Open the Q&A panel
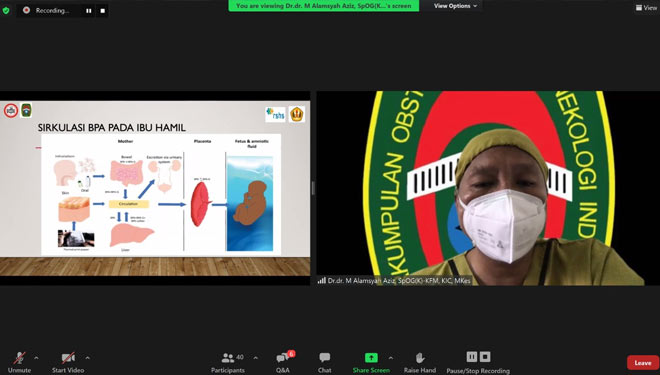Screen dimensions: 660x375 pyautogui.click(x=283, y=362)
